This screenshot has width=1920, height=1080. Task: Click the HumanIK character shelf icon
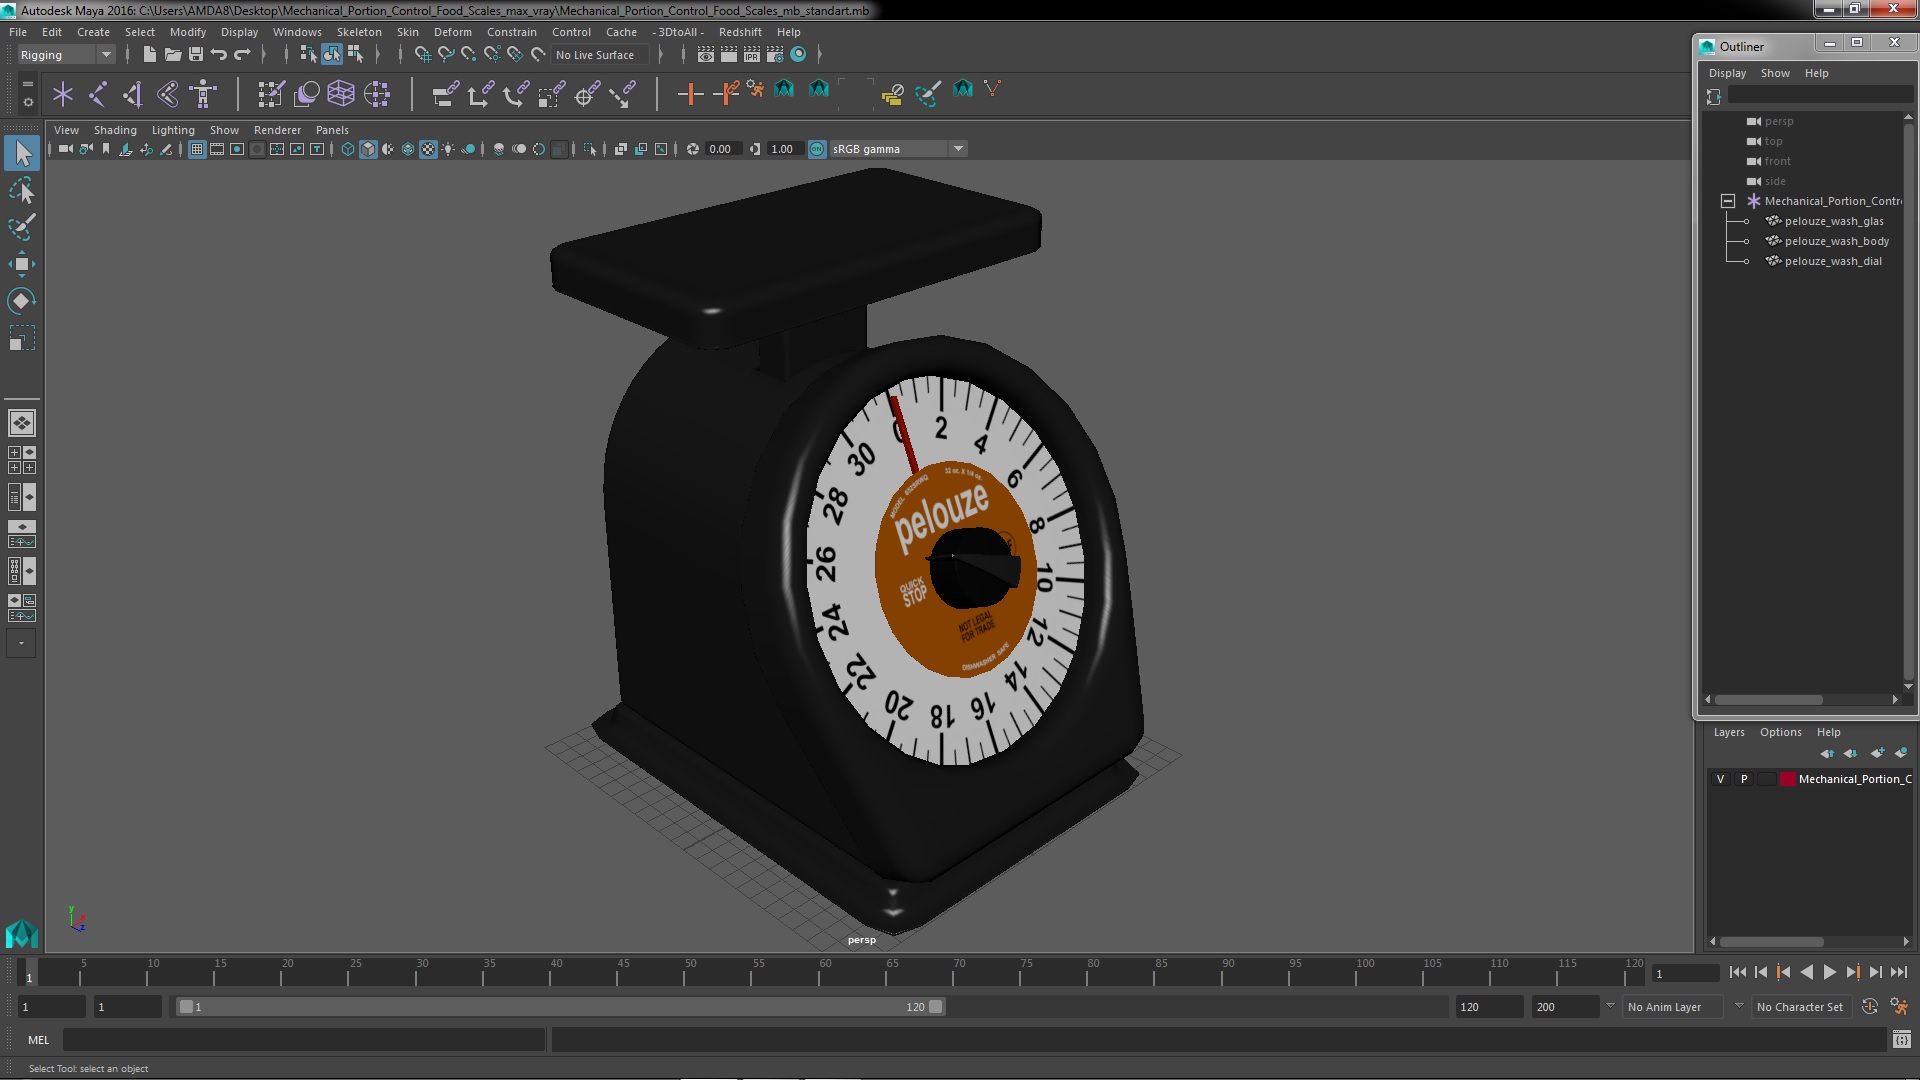[x=204, y=94]
